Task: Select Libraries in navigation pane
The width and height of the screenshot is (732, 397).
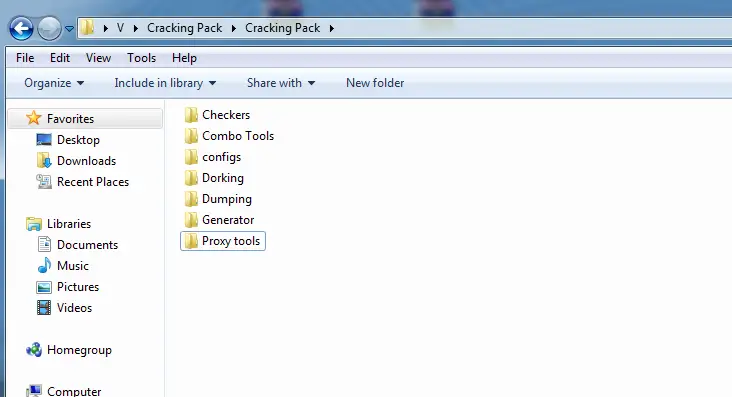Action: [x=69, y=224]
